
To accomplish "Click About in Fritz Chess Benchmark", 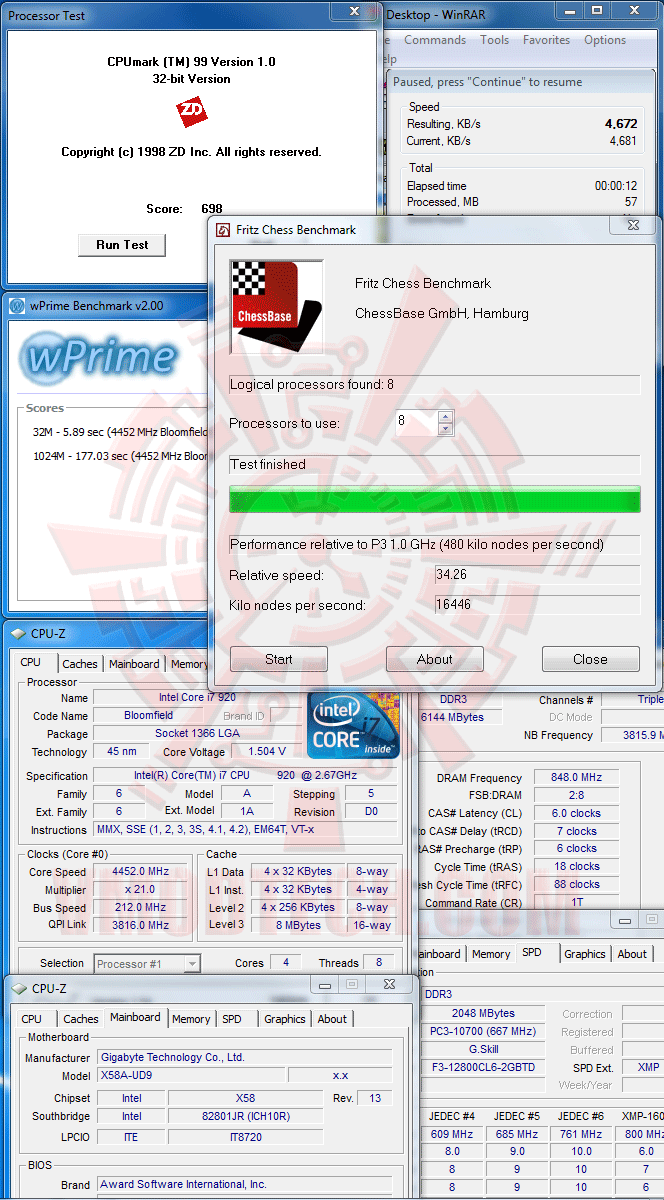I will pyautogui.click(x=435, y=659).
